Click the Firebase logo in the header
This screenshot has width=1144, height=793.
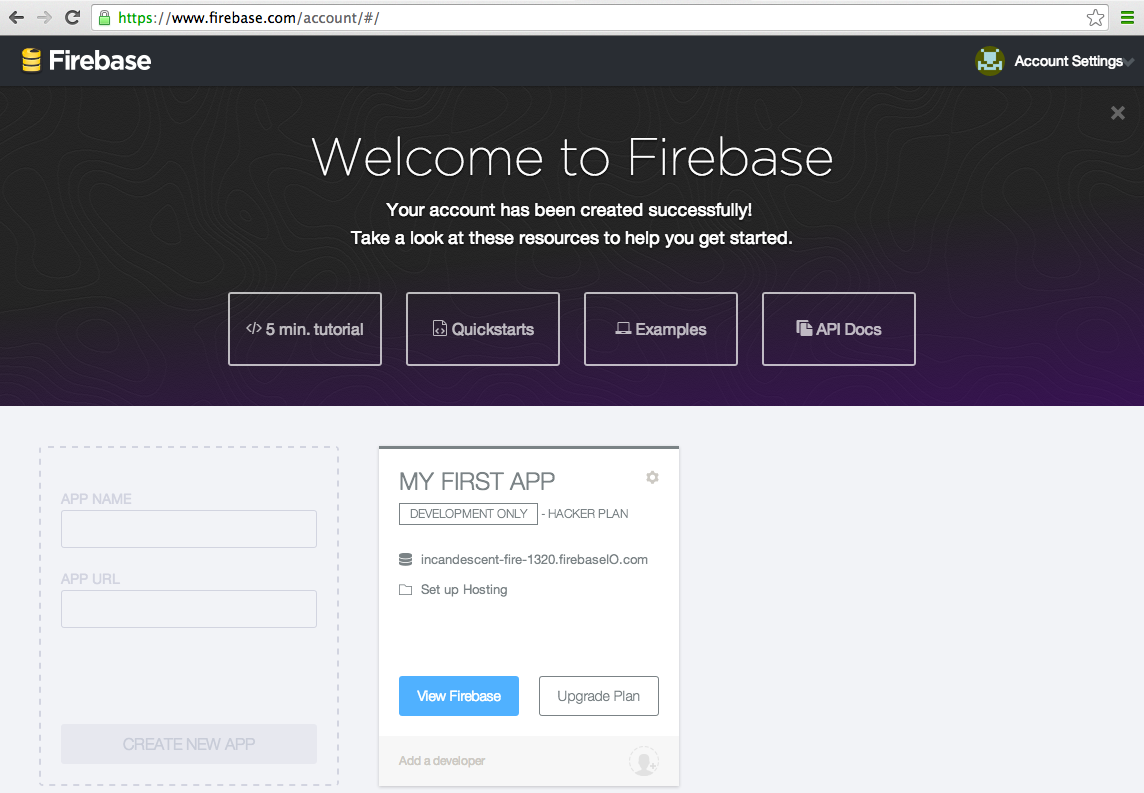coord(86,60)
